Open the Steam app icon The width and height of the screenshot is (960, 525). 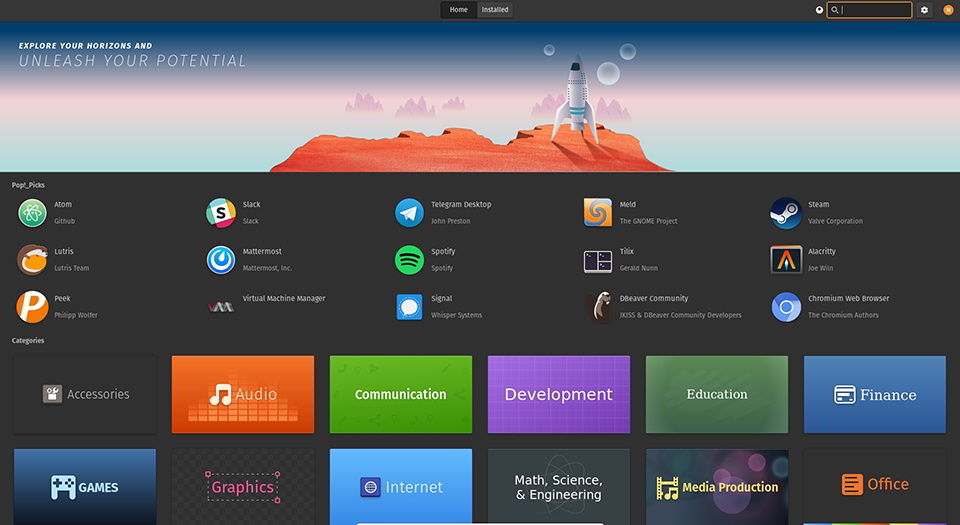(x=786, y=213)
